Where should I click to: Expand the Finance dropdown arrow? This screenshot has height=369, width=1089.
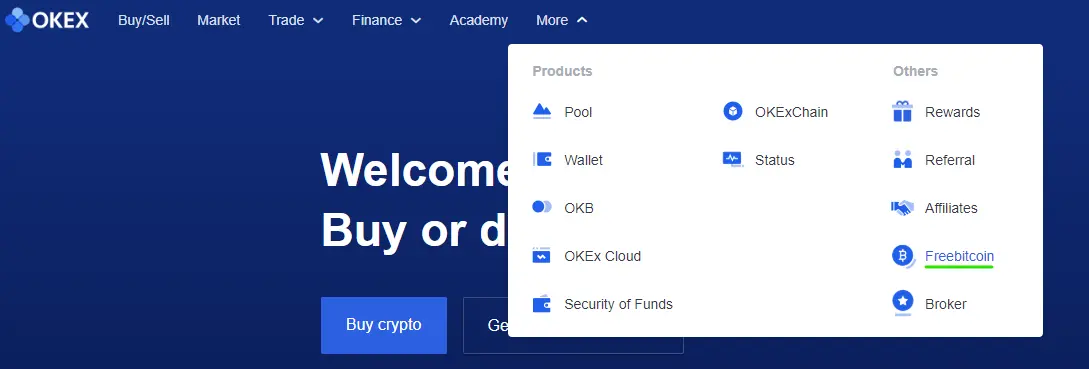coord(416,21)
